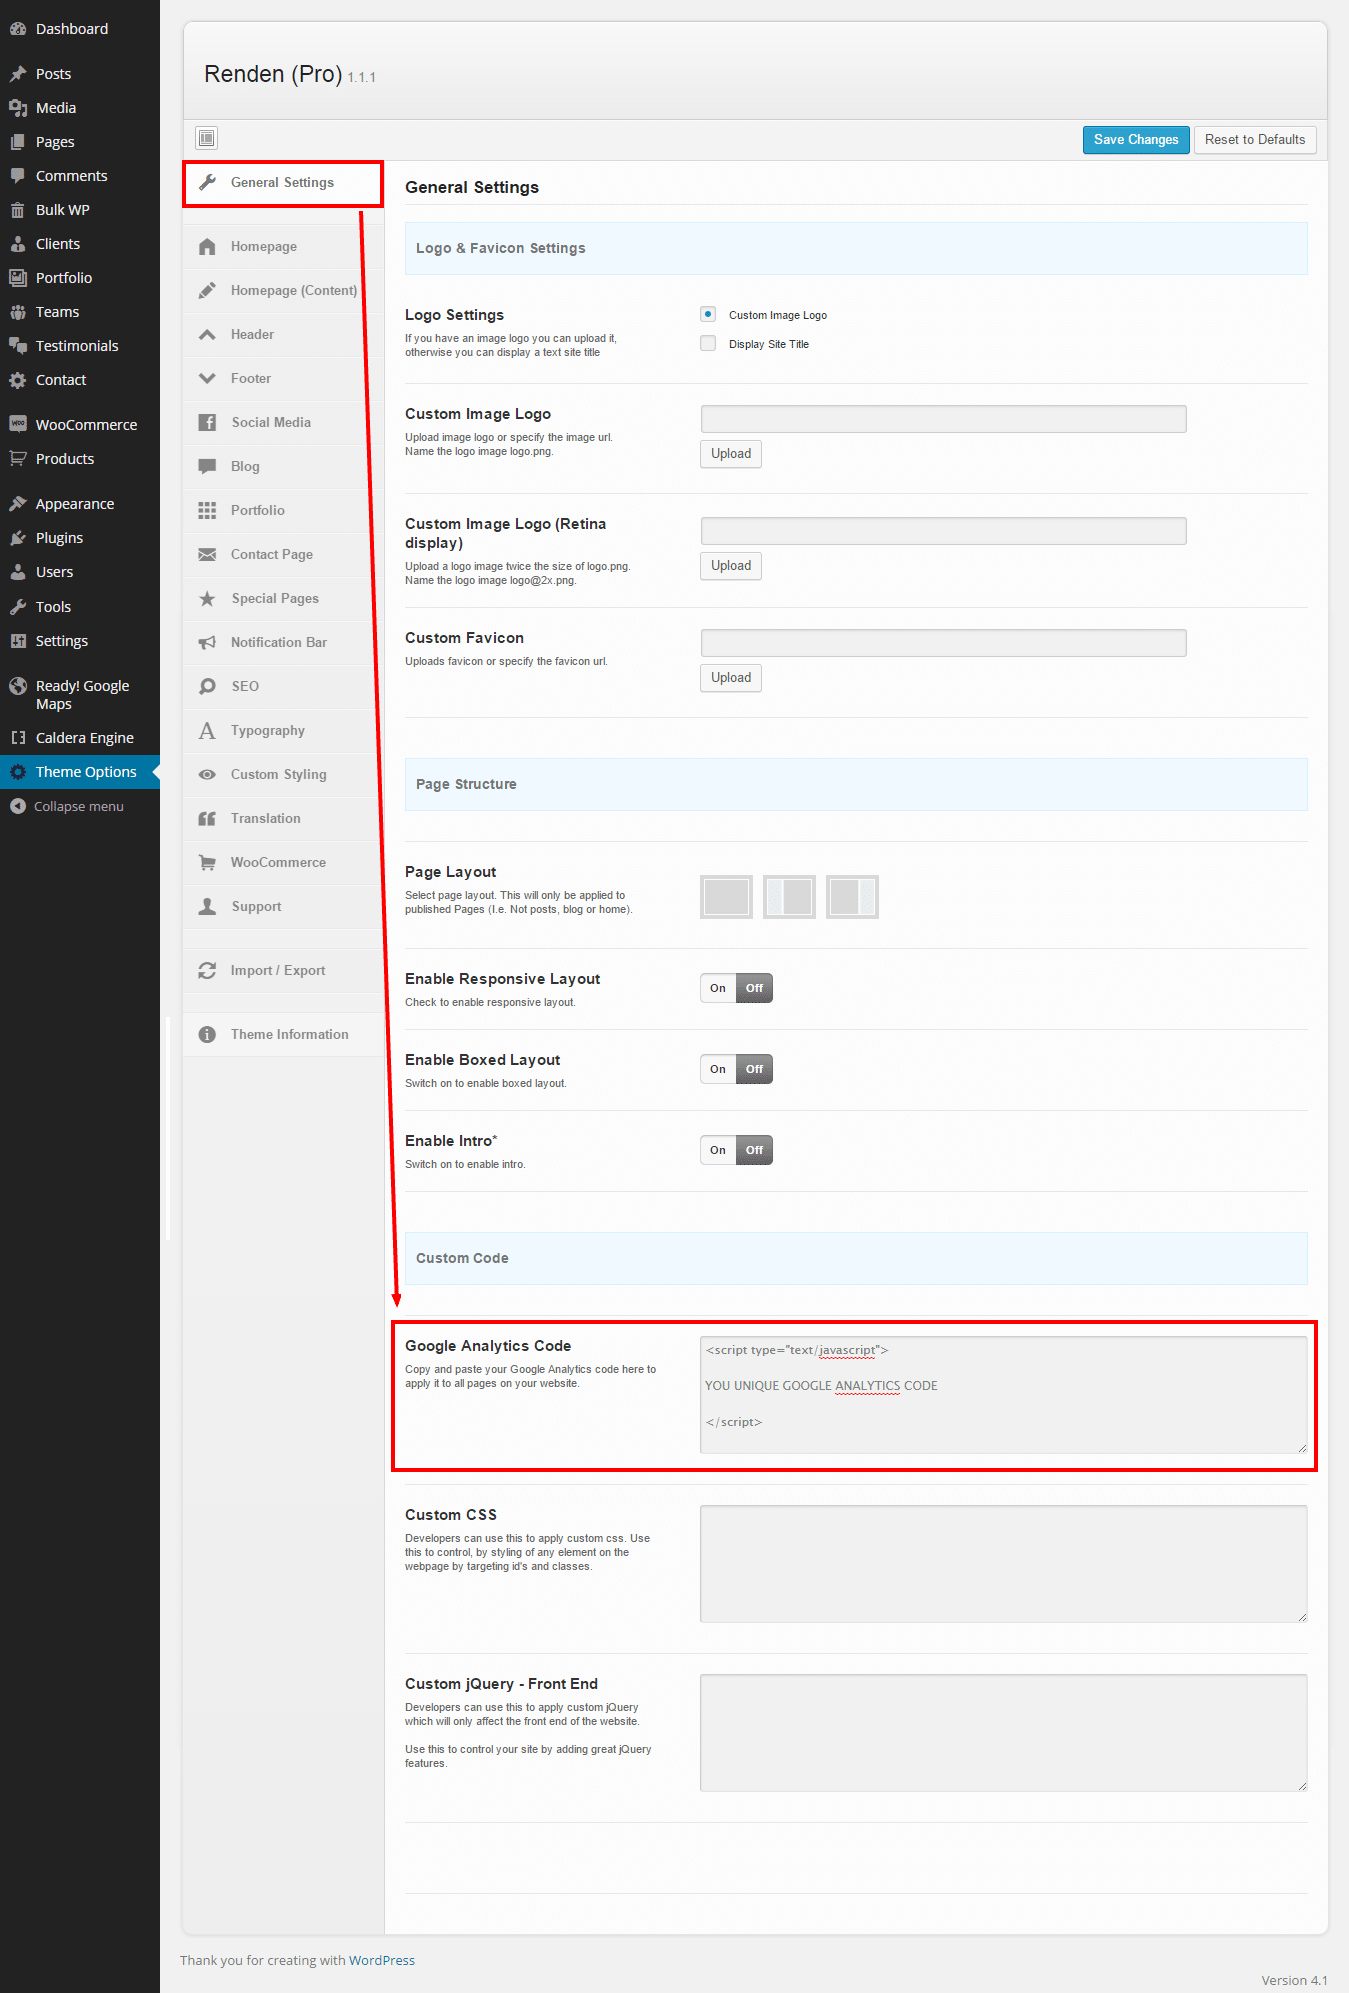Select the Notification Bar megaphone icon
1349x1993 pixels.
click(207, 643)
